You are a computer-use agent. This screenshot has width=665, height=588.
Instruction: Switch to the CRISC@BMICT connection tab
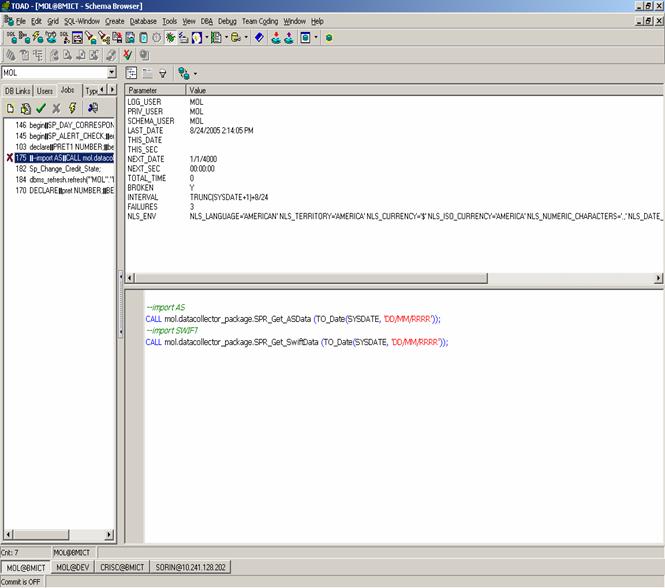tap(124, 567)
